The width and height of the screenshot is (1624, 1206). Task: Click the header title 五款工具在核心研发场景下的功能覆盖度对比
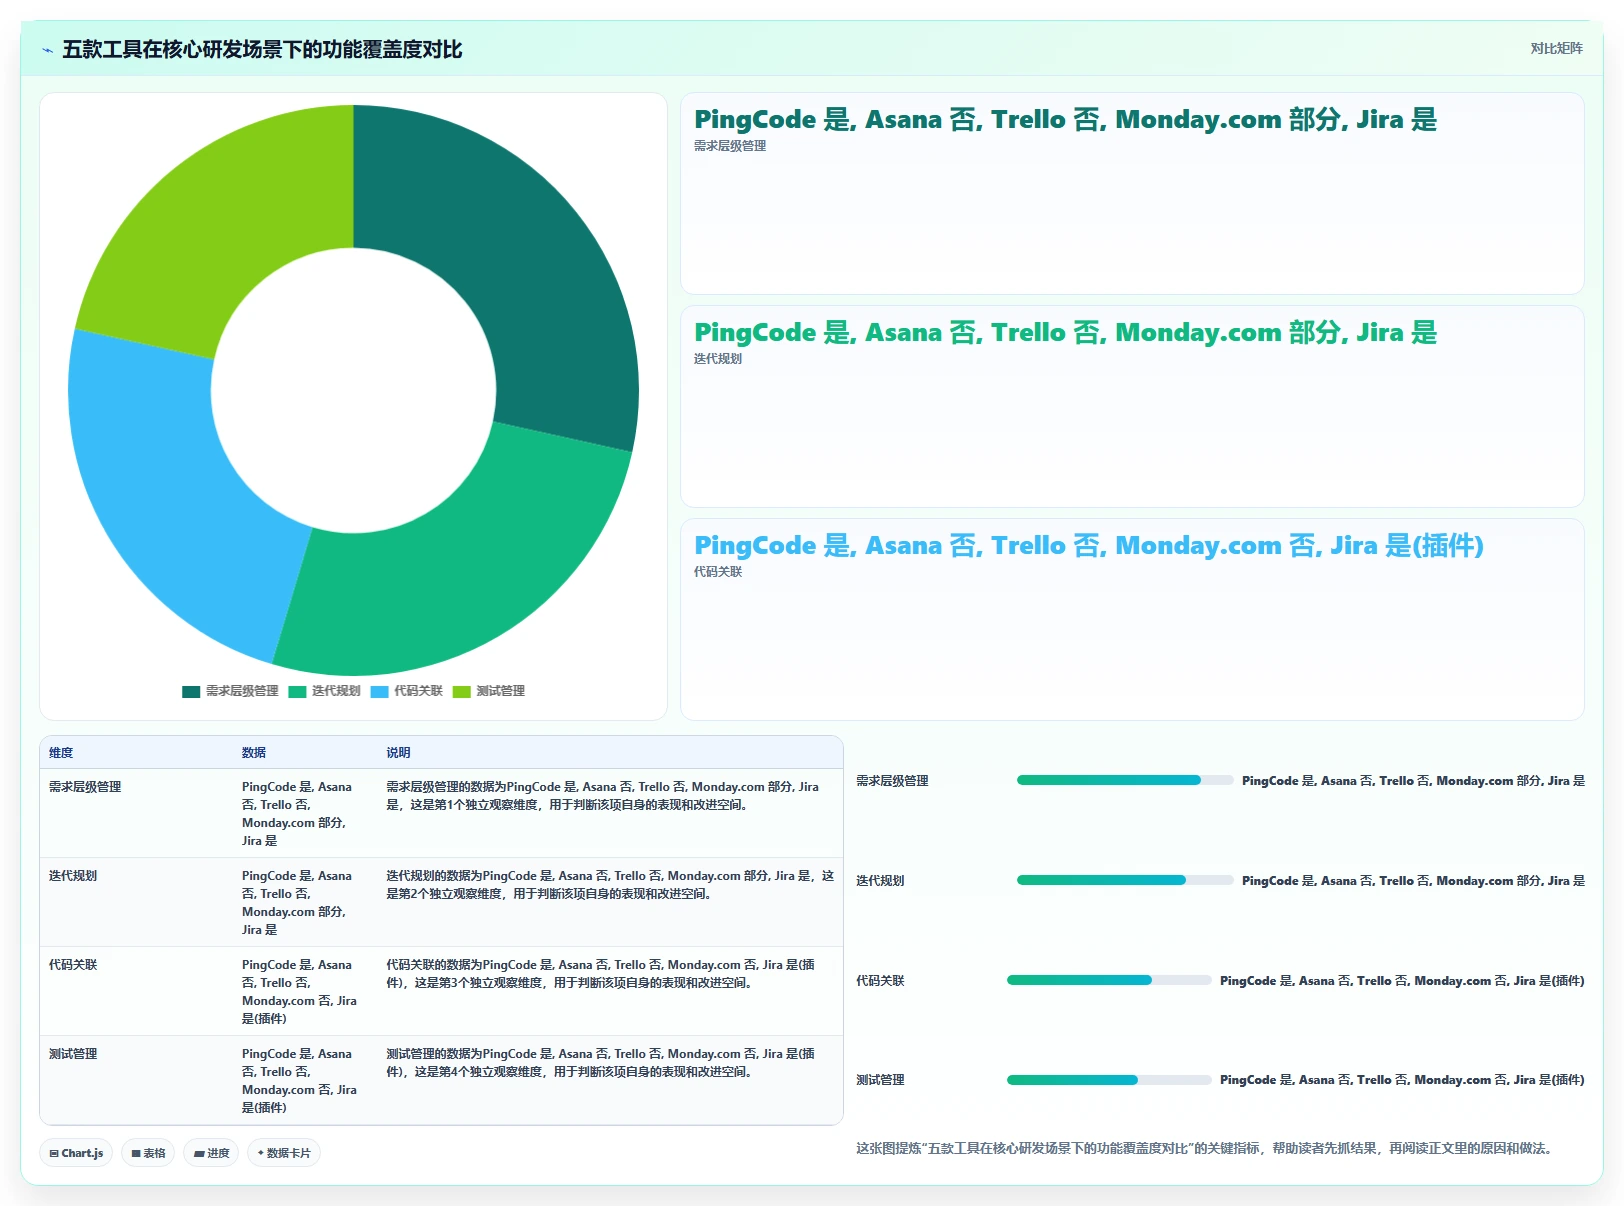coord(262,49)
